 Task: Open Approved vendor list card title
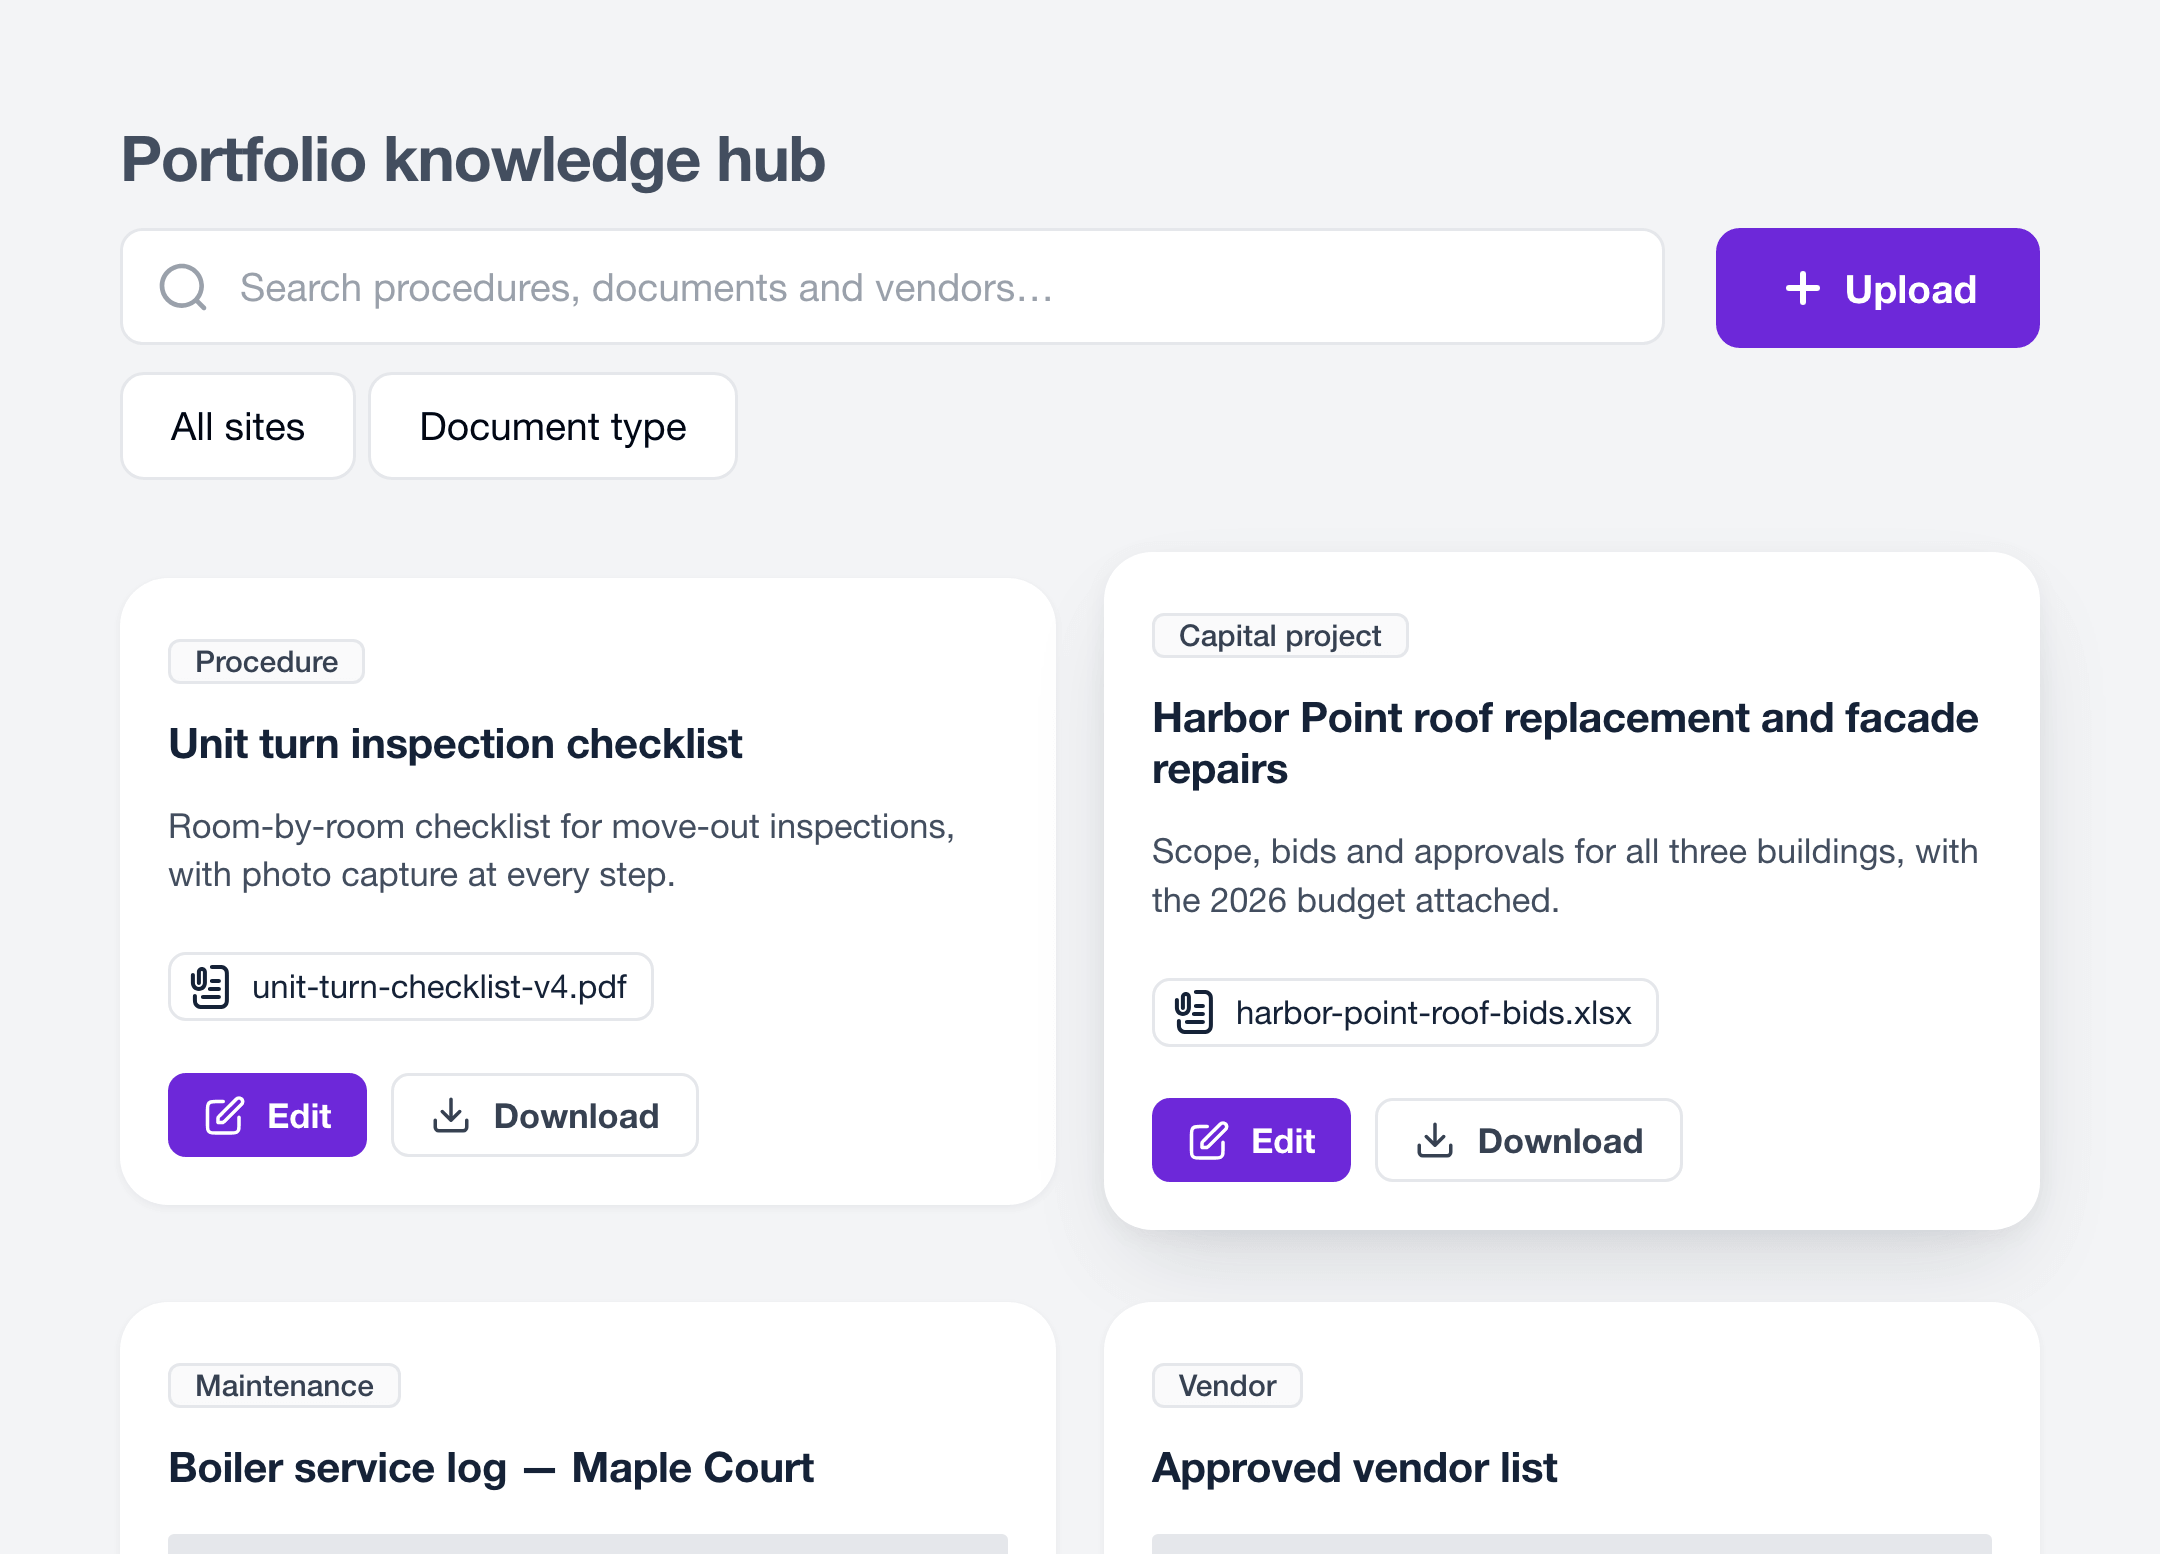[1355, 1468]
